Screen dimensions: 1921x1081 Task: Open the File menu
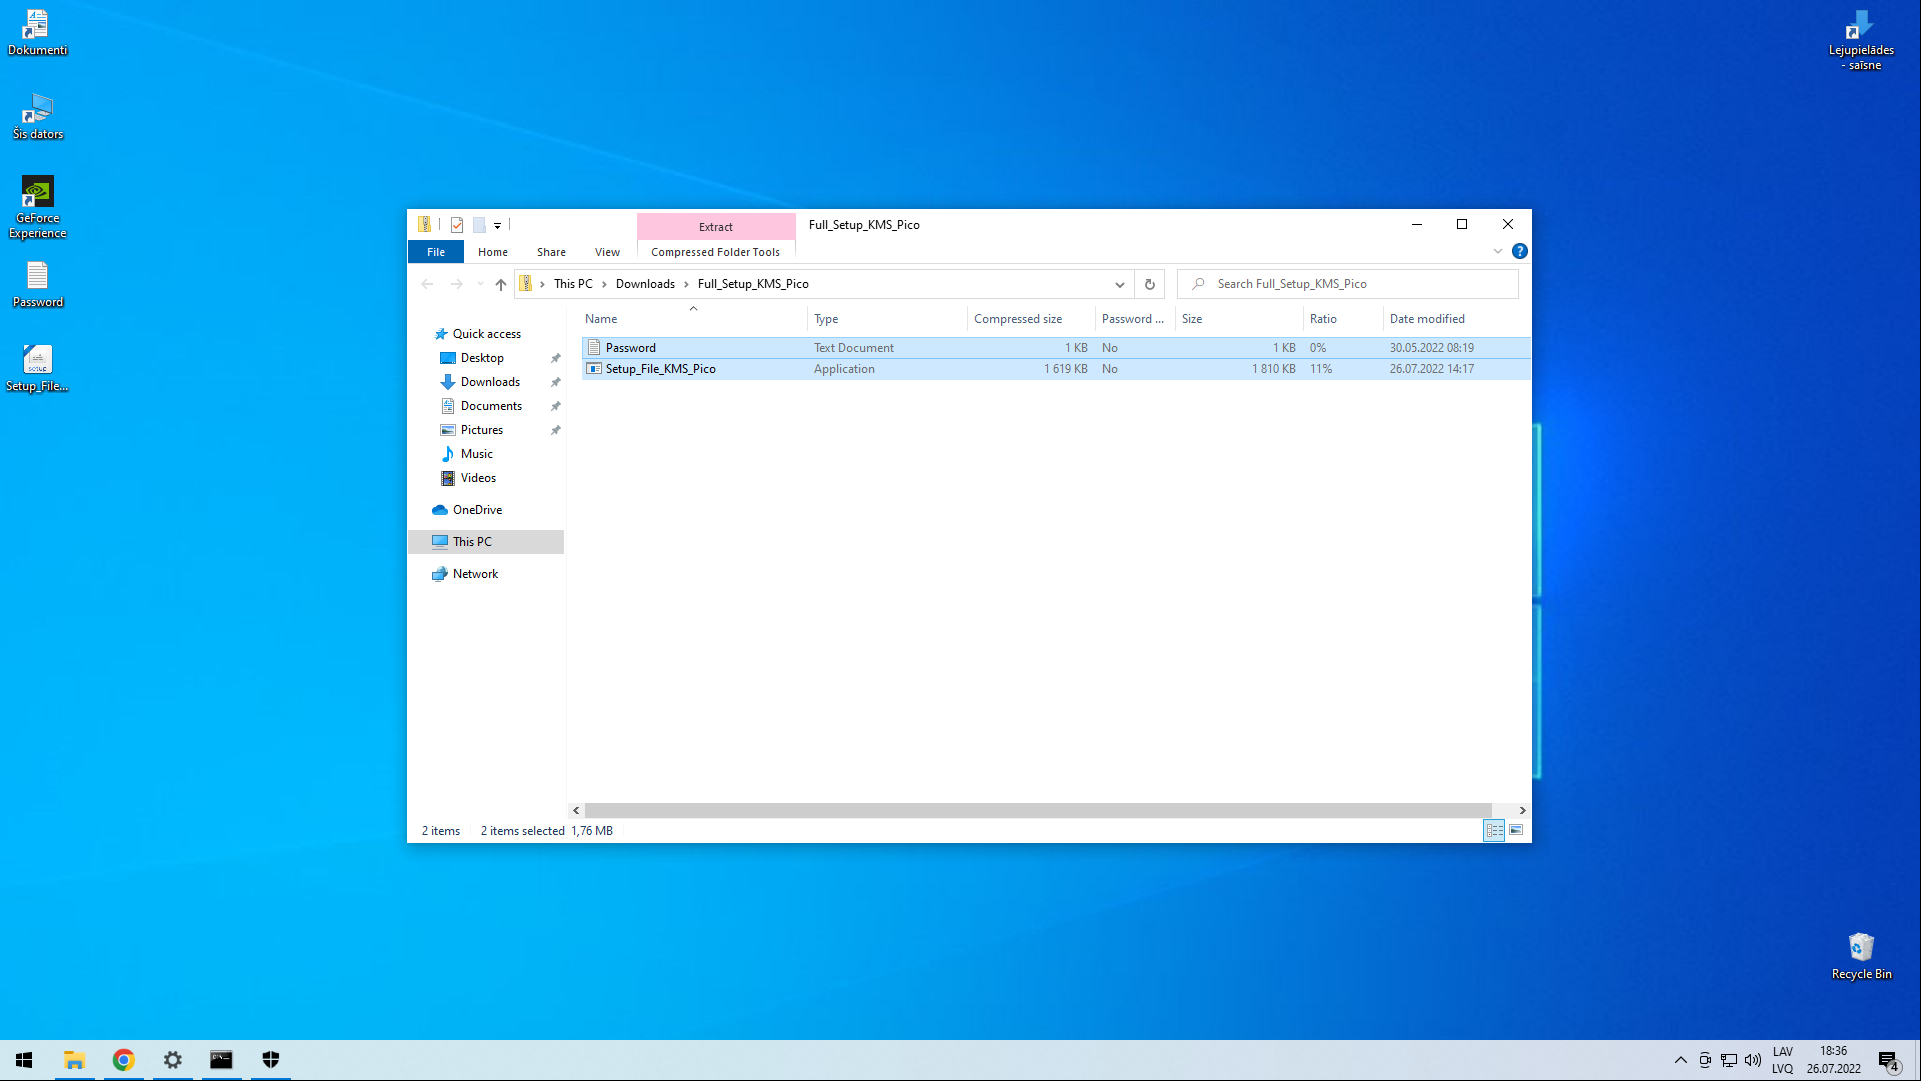(436, 252)
